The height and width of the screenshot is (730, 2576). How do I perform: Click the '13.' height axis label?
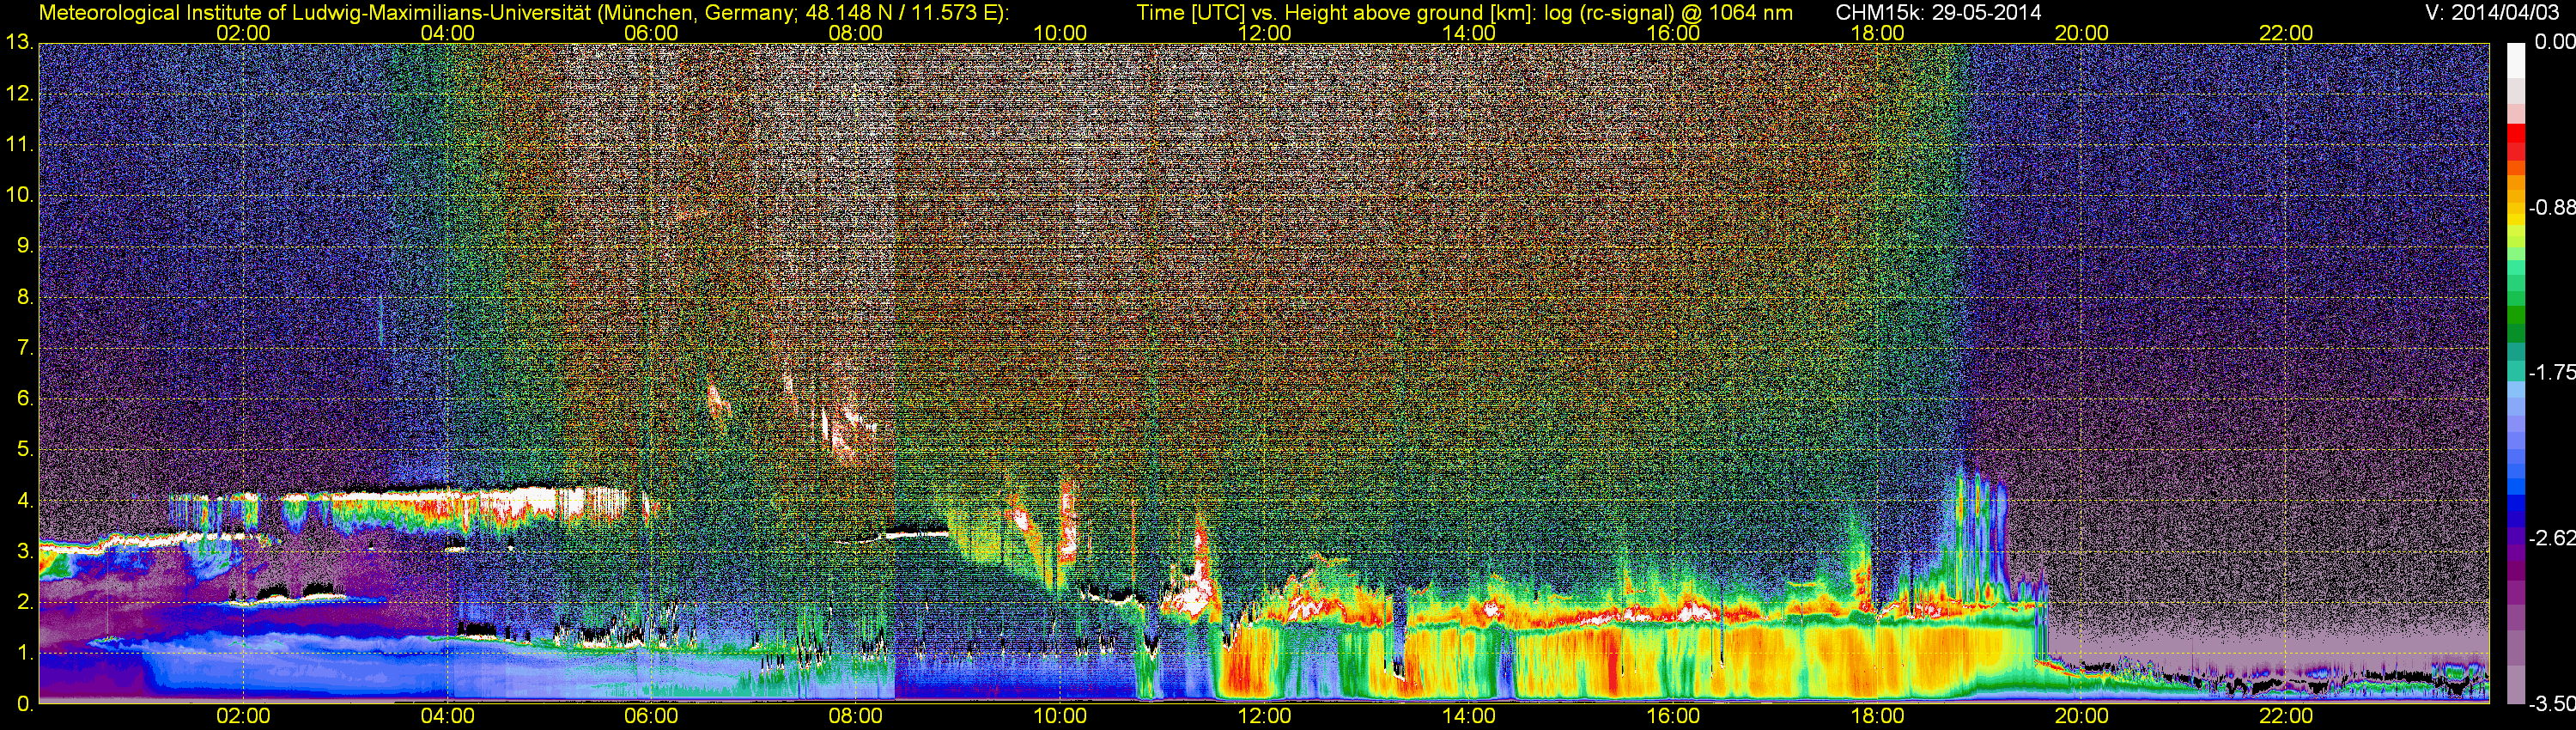(x=19, y=43)
